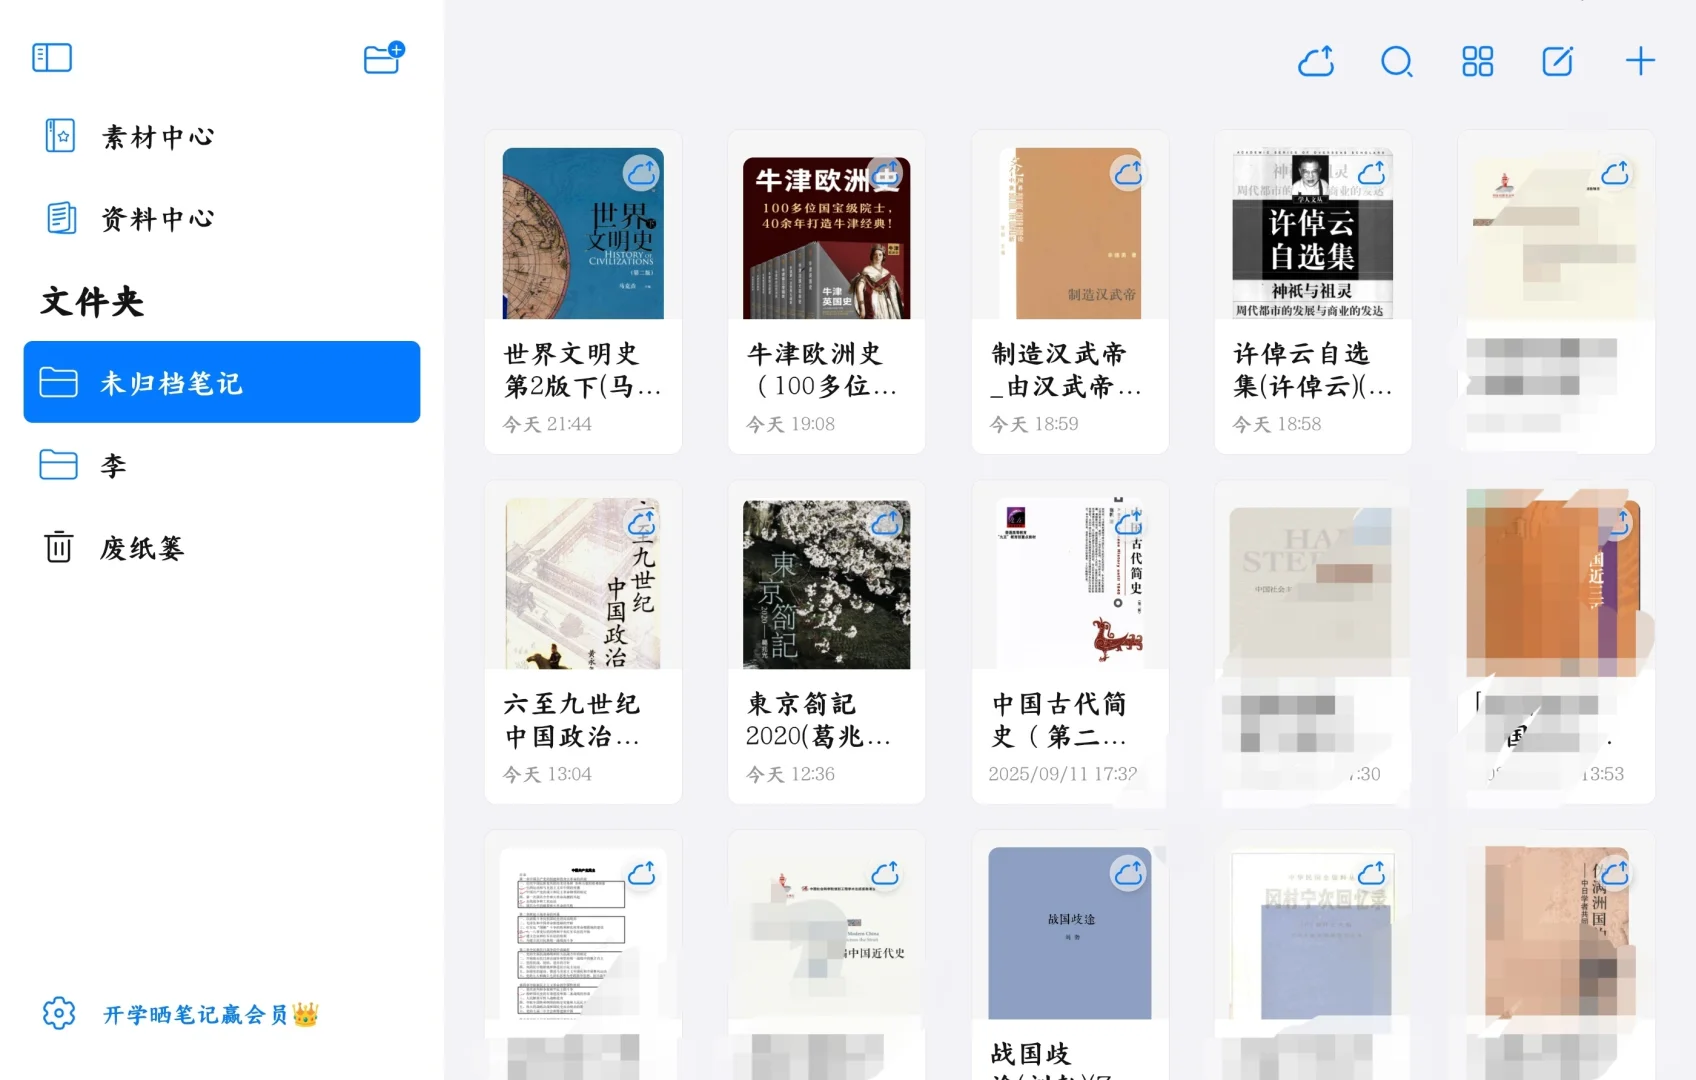Open the boxed-outline document page thumbnail
The width and height of the screenshot is (1696, 1080).
click(583, 934)
